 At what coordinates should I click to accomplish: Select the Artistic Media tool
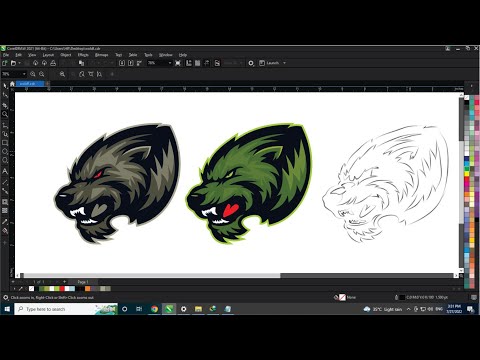coord(5,134)
